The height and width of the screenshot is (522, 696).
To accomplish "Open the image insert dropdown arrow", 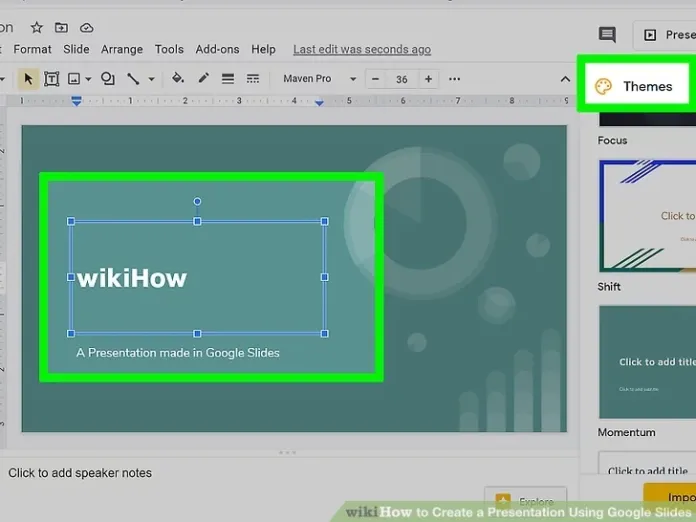I will 89,79.
